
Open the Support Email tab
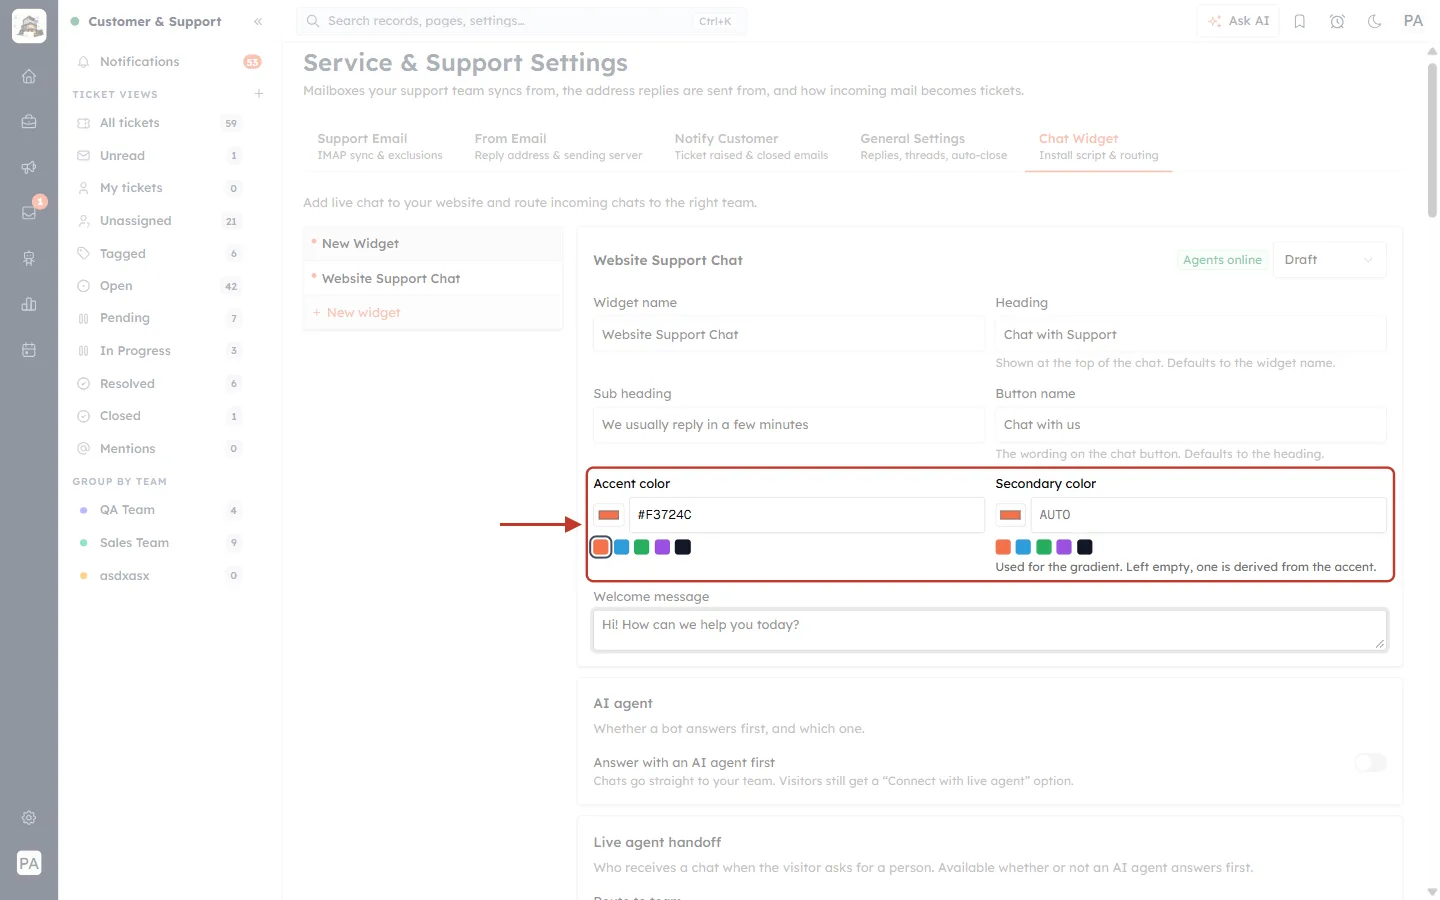click(x=380, y=146)
